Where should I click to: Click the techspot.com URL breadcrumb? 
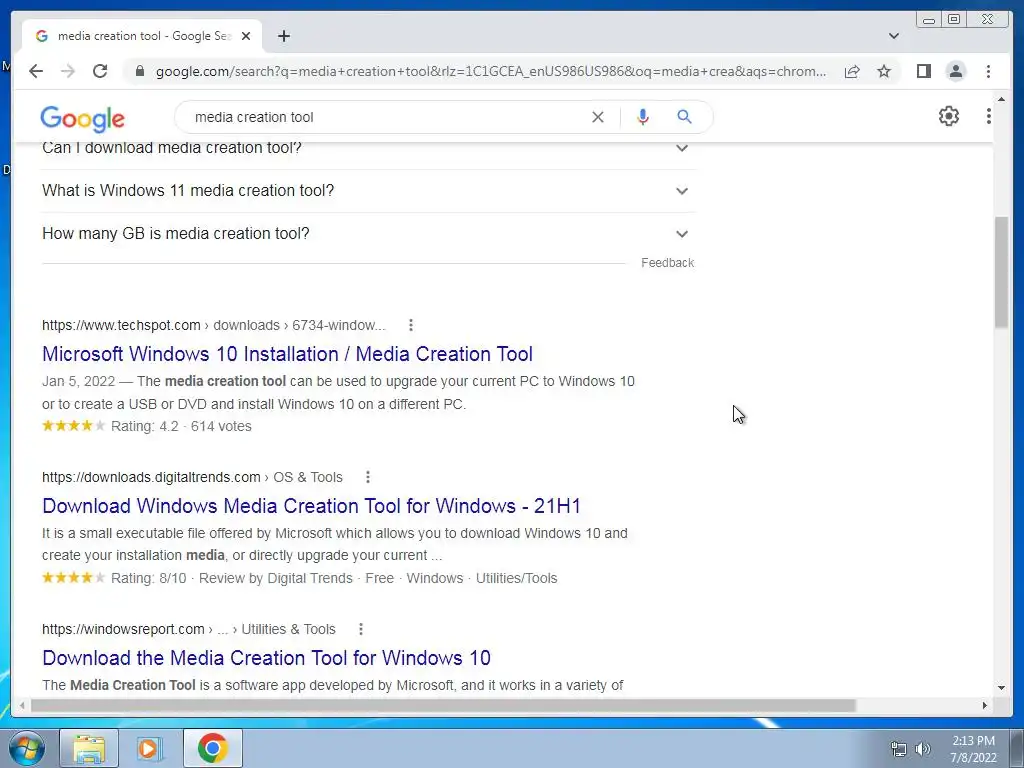coord(214,325)
